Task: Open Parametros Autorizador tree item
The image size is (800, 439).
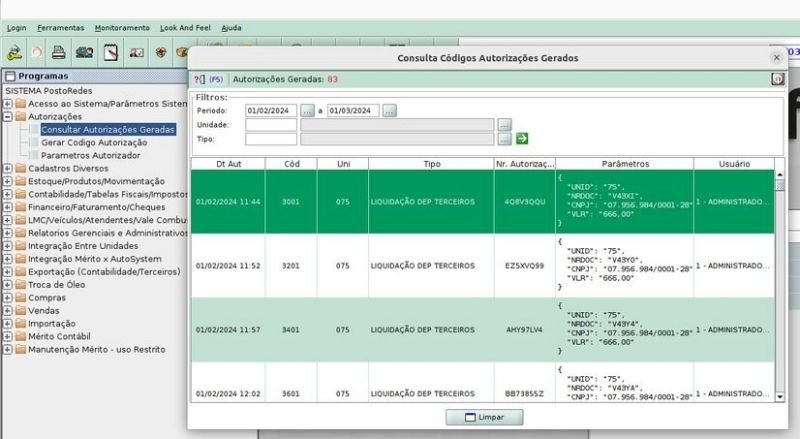Action: pos(90,155)
